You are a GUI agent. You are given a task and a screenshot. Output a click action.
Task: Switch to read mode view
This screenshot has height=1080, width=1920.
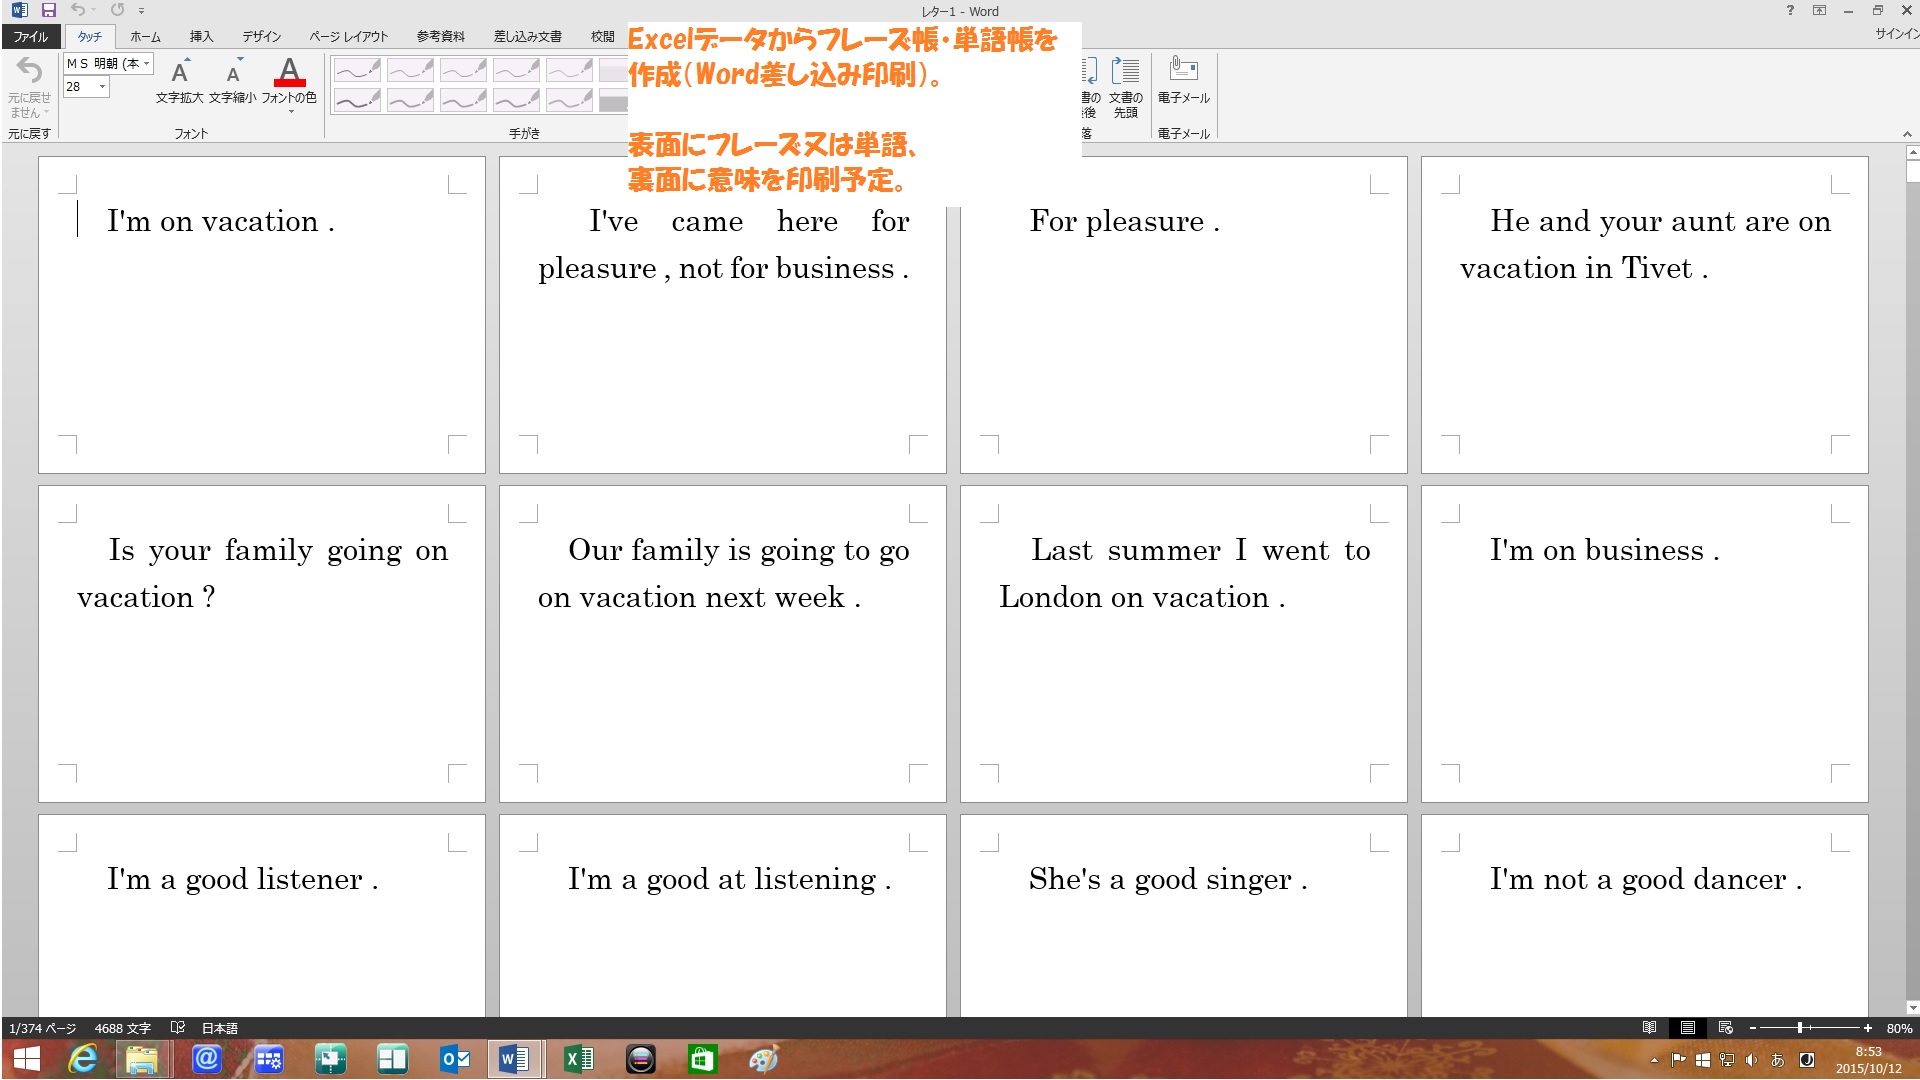point(1650,1028)
